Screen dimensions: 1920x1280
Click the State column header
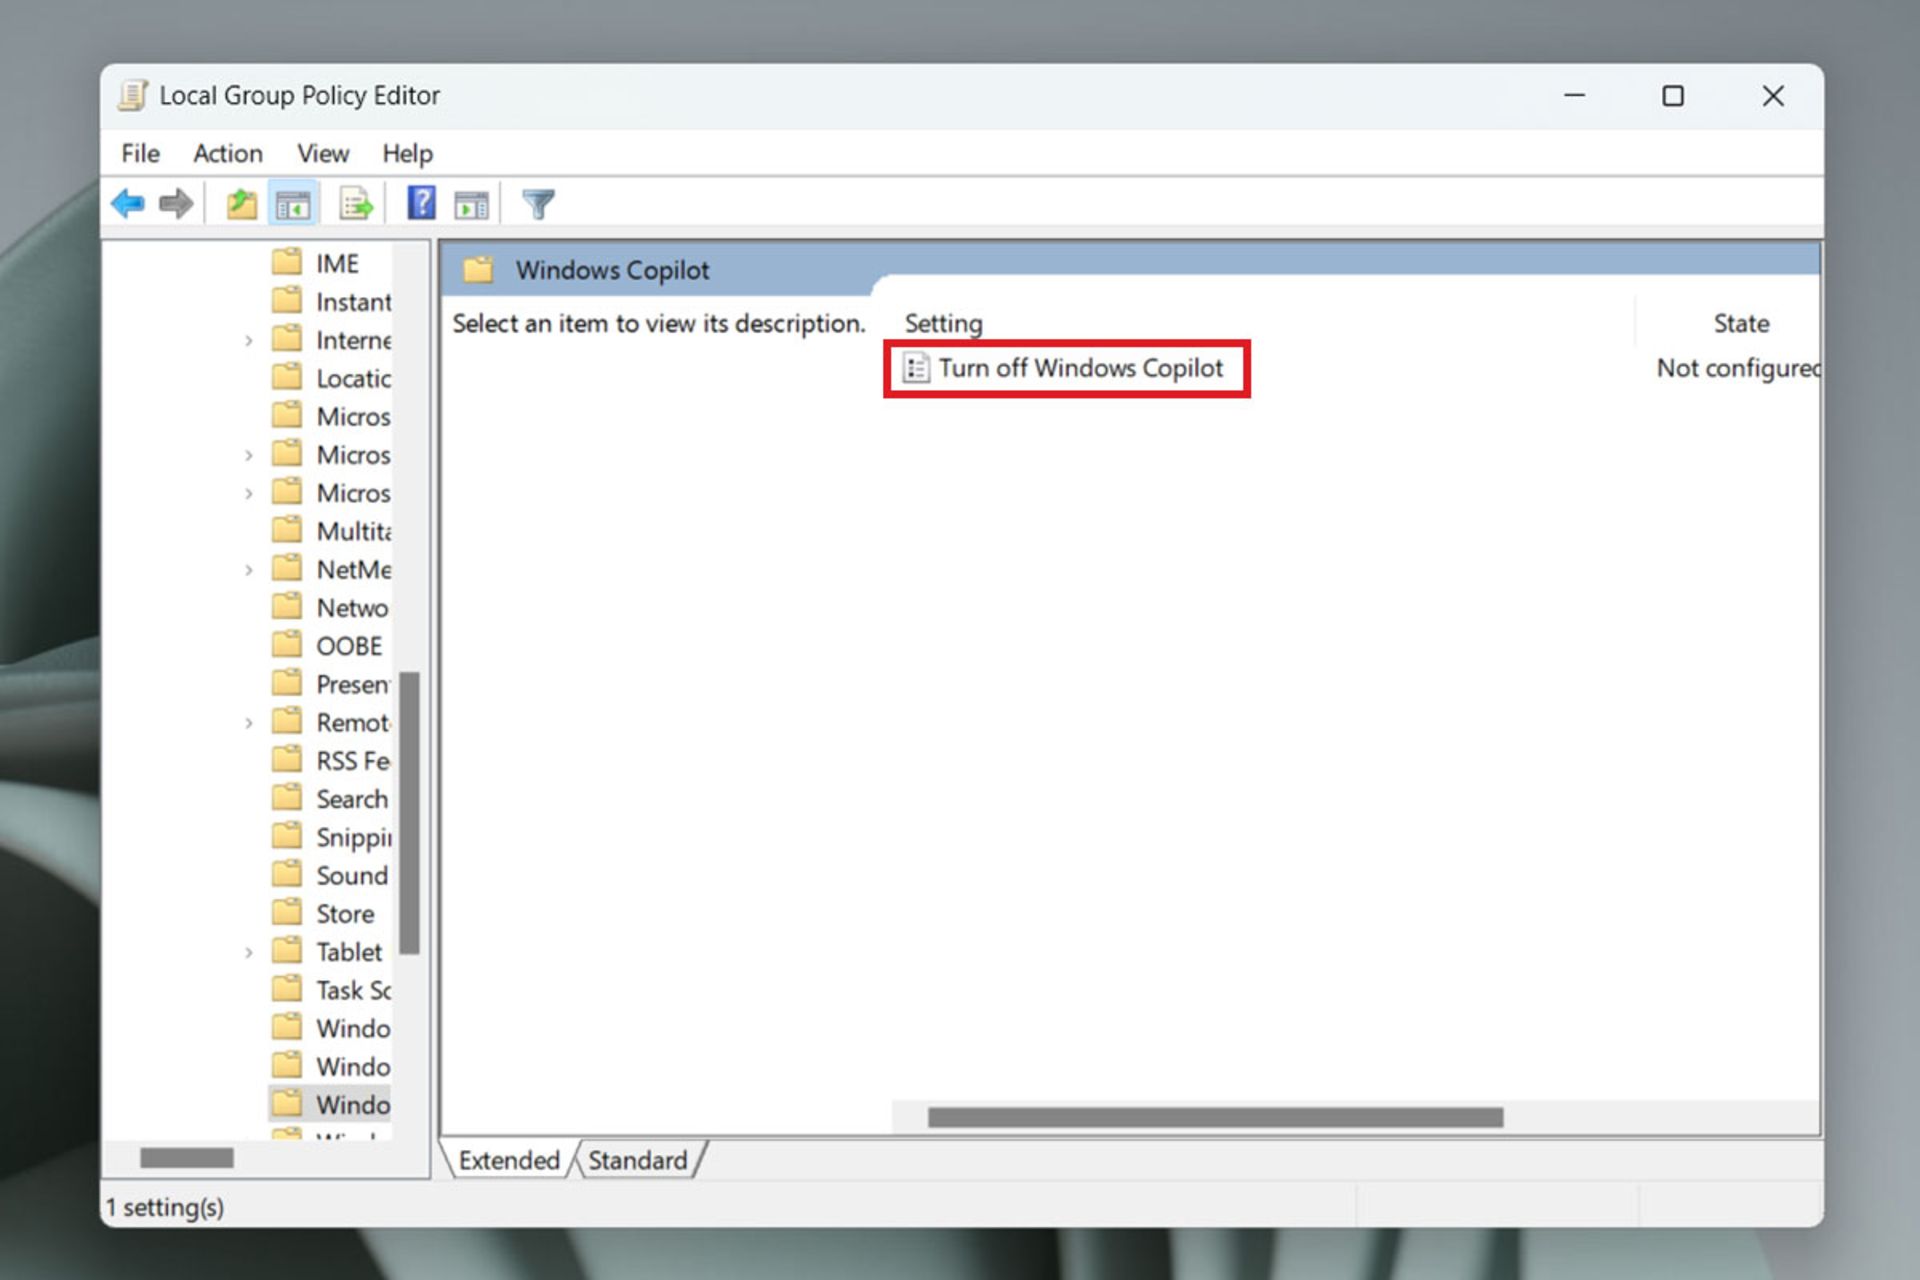[x=1741, y=323]
